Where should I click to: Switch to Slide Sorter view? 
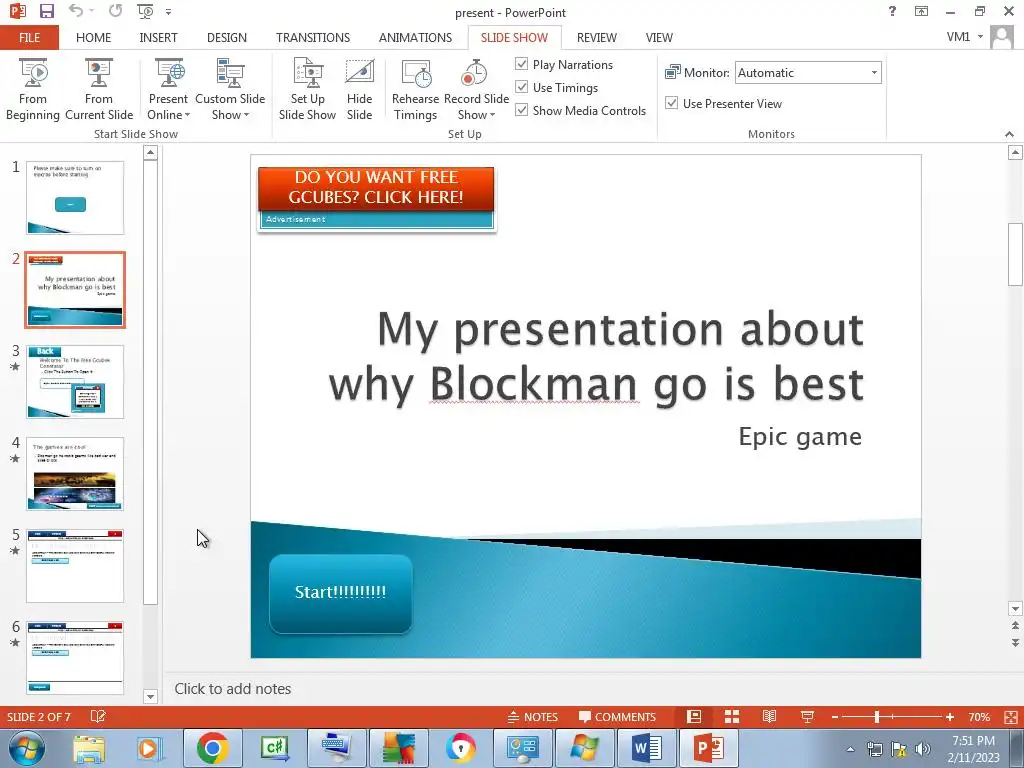pyautogui.click(x=732, y=716)
